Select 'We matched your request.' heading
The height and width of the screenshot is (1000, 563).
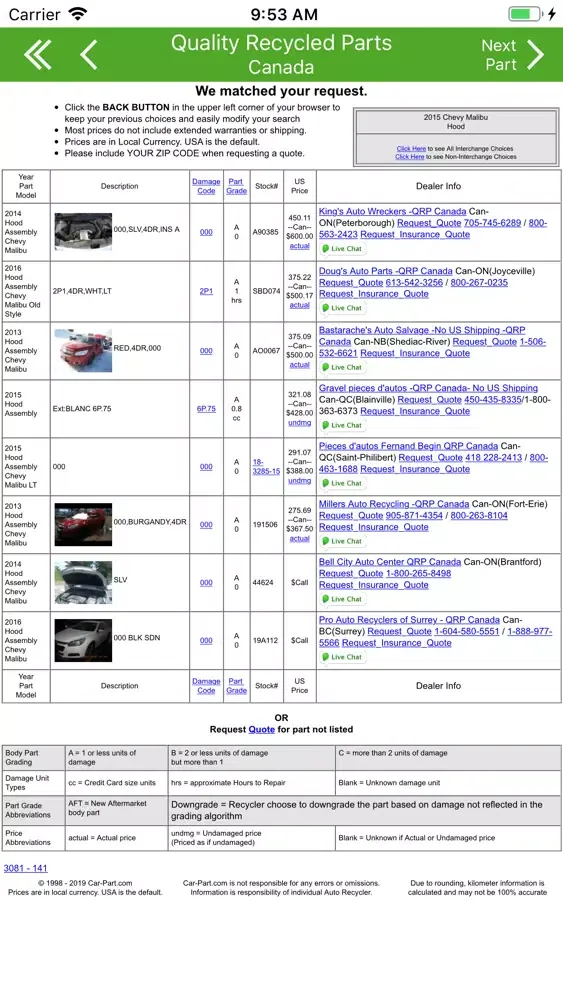point(281,91)
